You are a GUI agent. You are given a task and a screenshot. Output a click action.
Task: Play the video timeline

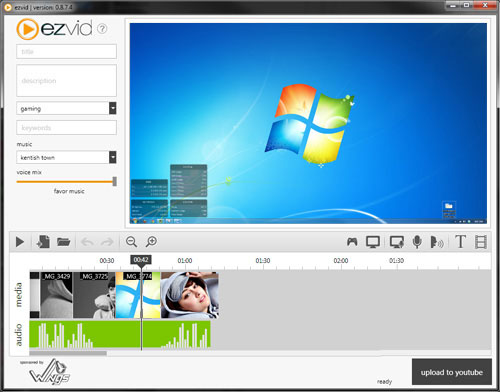coord(20,242)
